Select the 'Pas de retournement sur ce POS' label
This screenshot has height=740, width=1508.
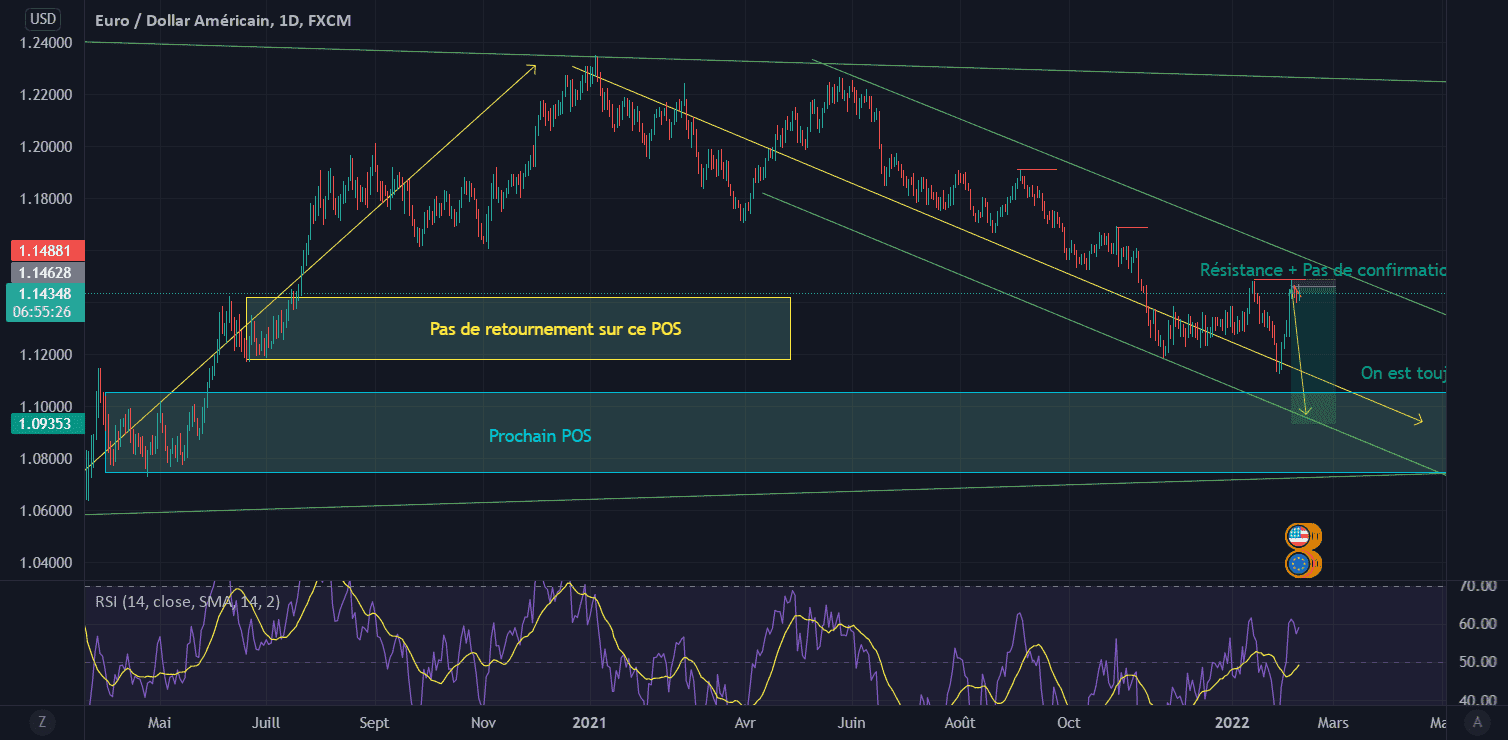[x=555, y=328]
